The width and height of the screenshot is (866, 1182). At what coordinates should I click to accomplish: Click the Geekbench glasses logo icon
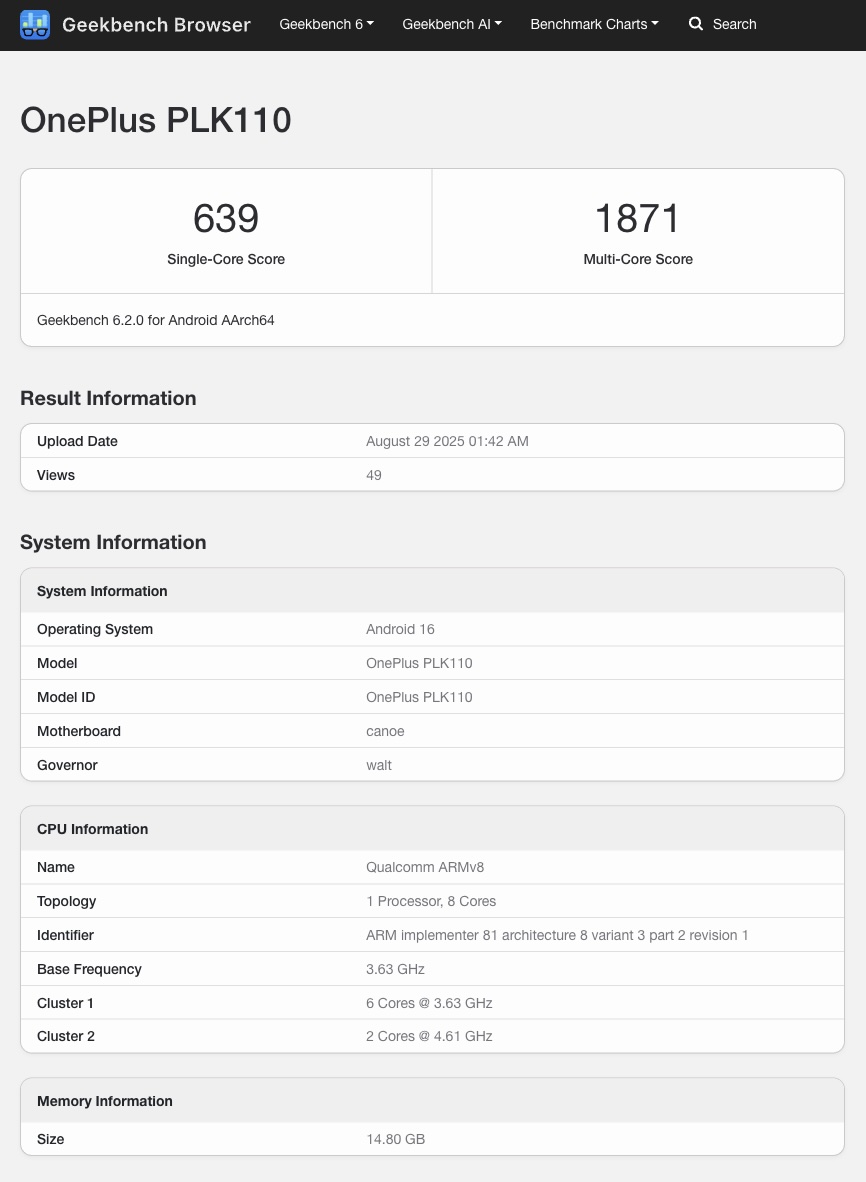[x=35, y=24]
